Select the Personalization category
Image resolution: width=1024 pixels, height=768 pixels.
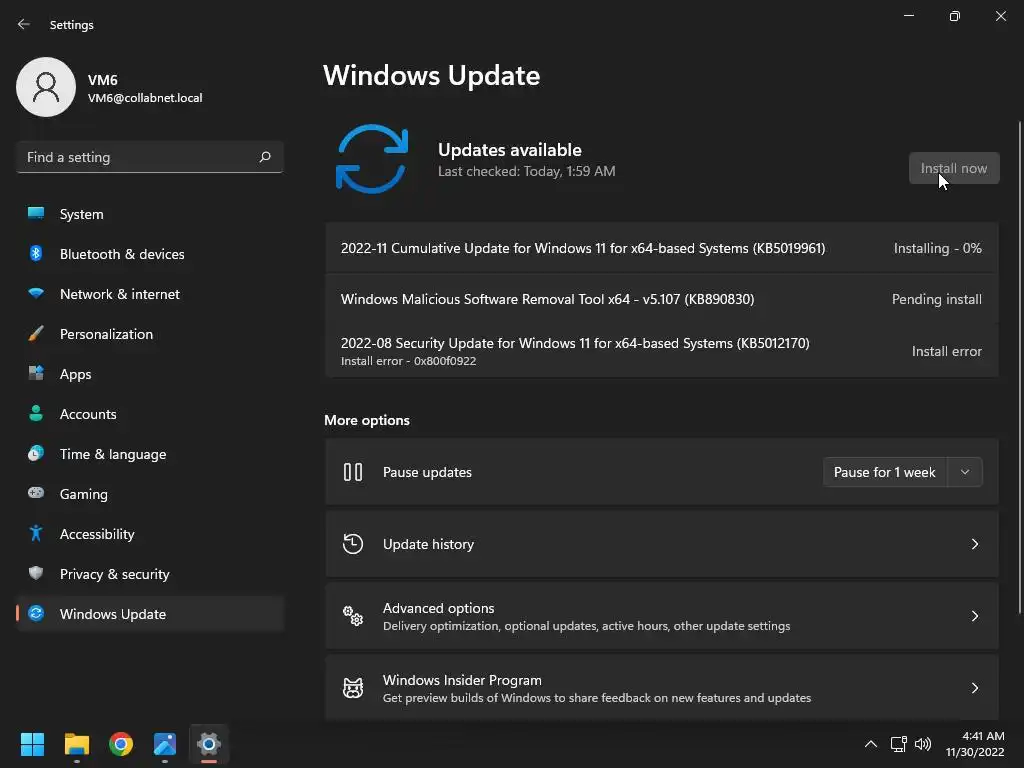pos(150,334)
